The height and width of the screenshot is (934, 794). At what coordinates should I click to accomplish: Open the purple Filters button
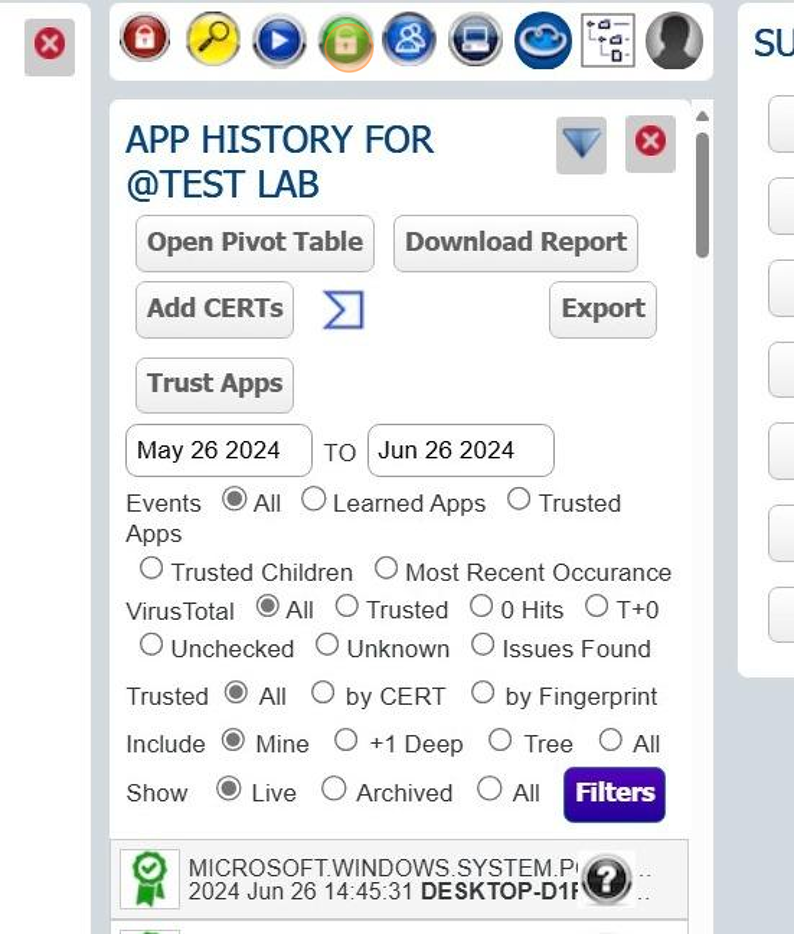pos(614,794)
